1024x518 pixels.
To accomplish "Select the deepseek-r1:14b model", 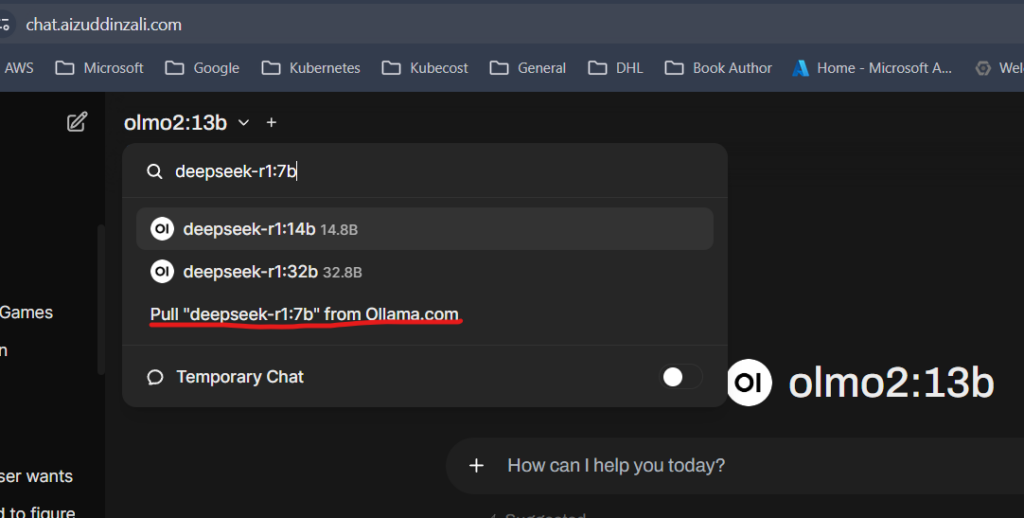I will tap(424, 229).
